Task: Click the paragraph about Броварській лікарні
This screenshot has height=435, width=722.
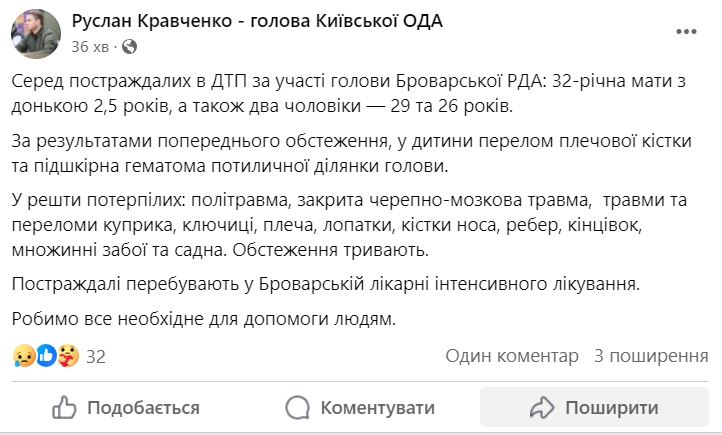Action: pos(326,284)
